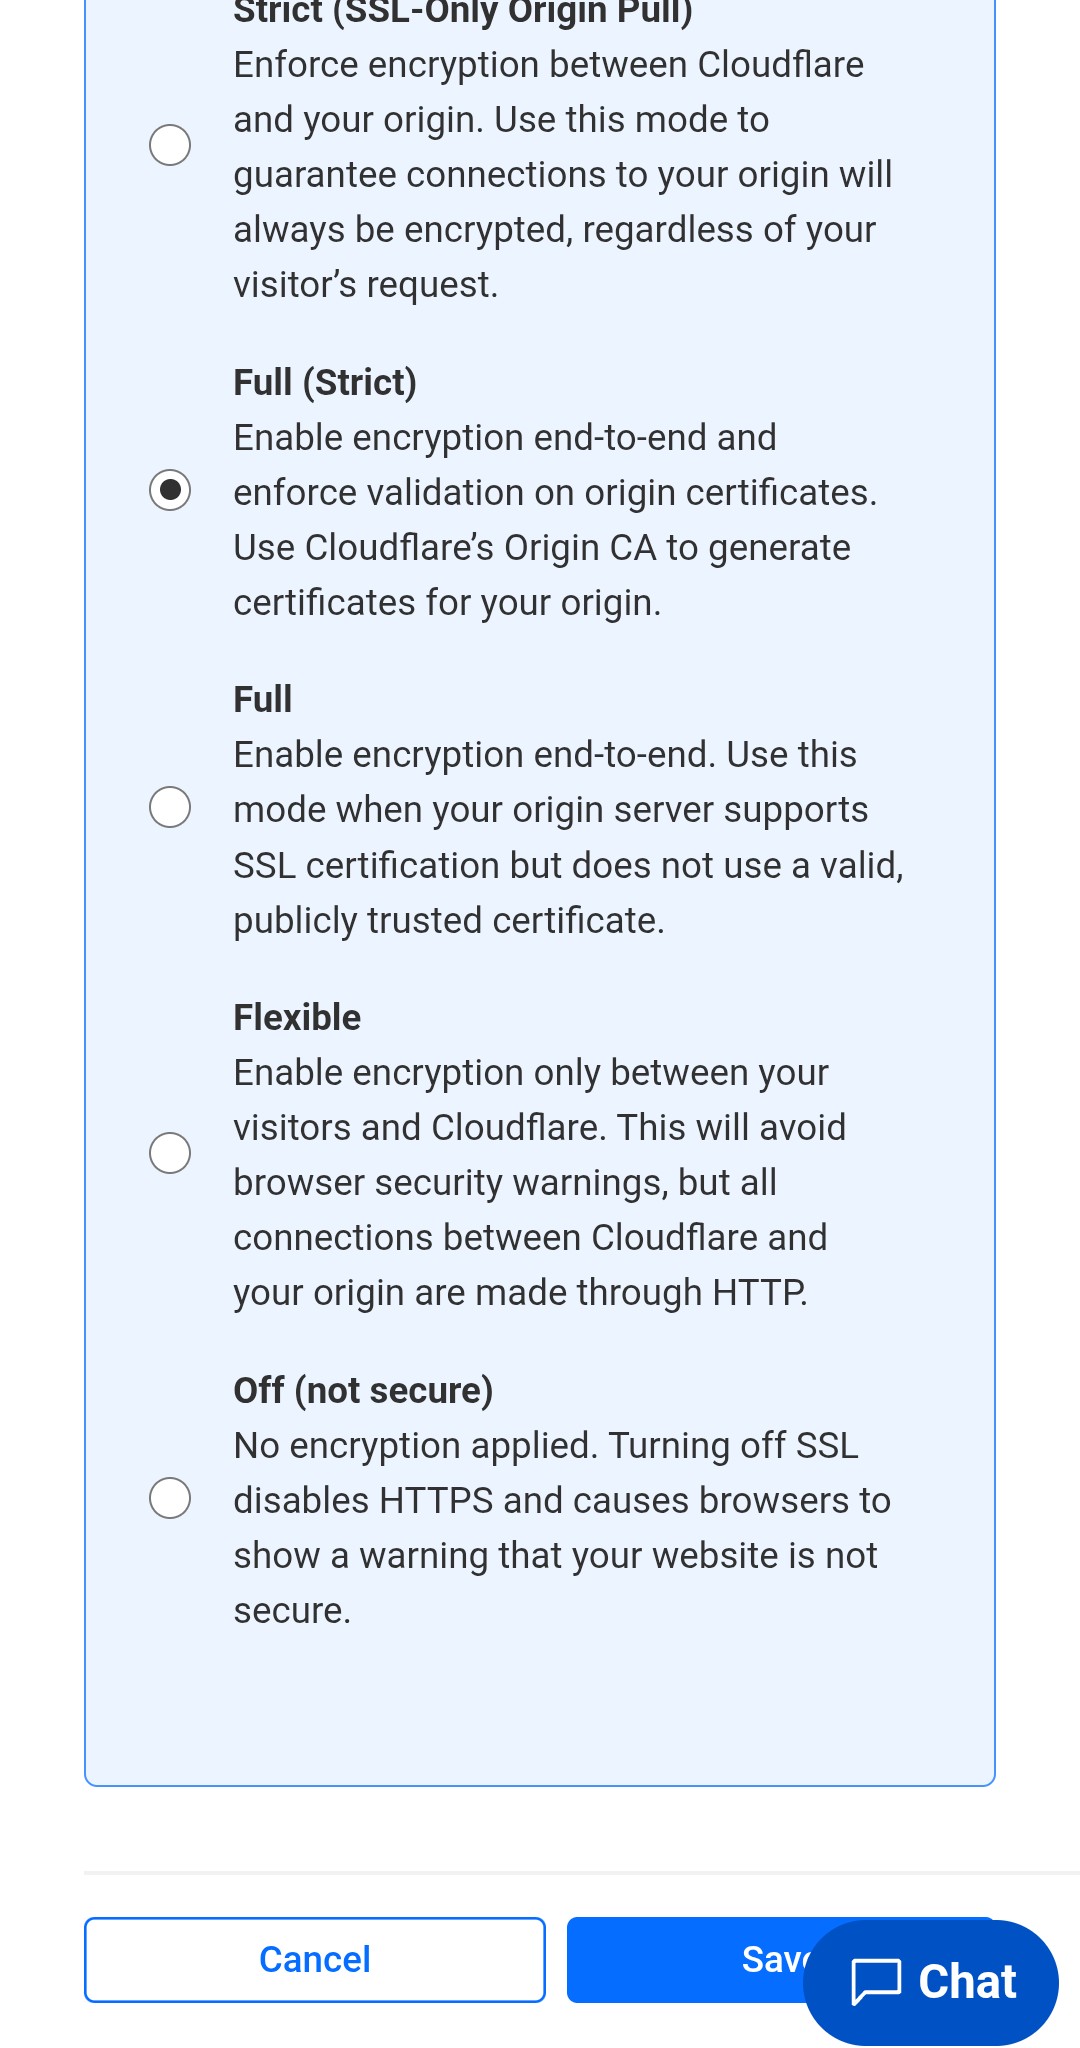Click the Chat label on the support button

click(967, 1982)
